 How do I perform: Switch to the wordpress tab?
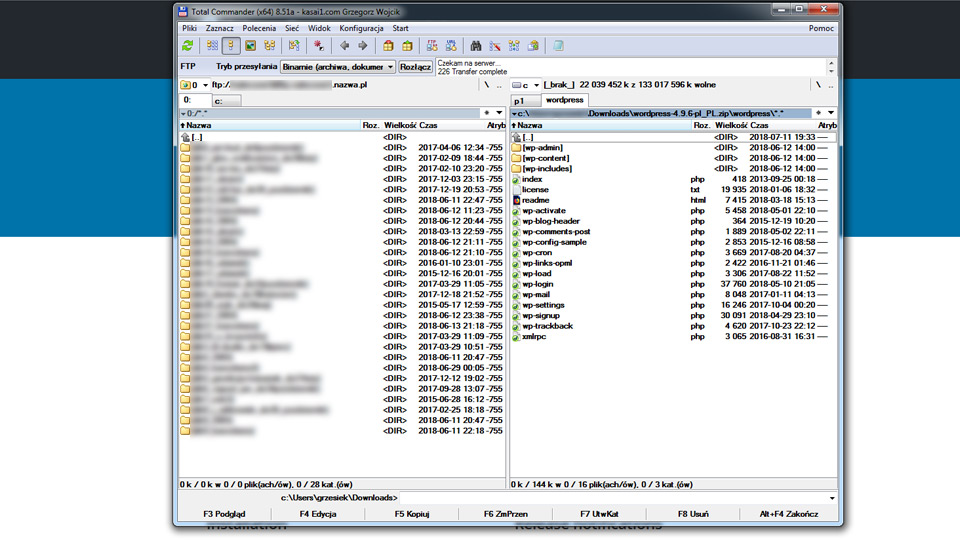pyautogui.click(x=564, y=100)
